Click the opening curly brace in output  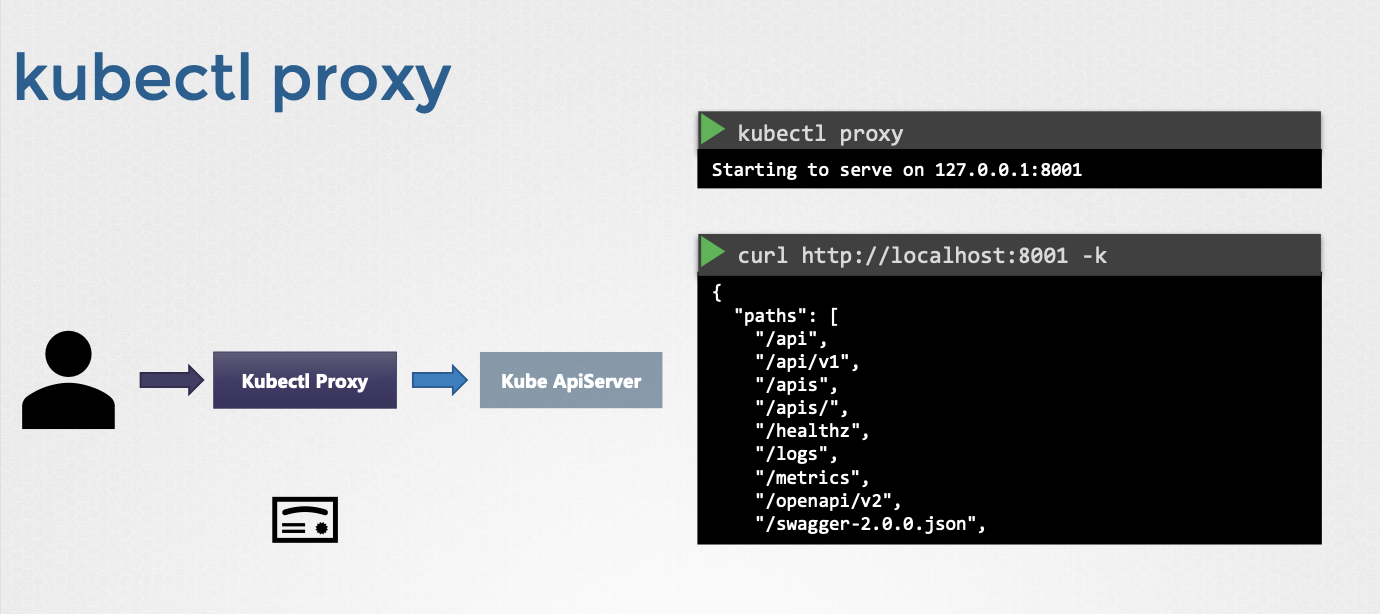click(x=717, y=293)
